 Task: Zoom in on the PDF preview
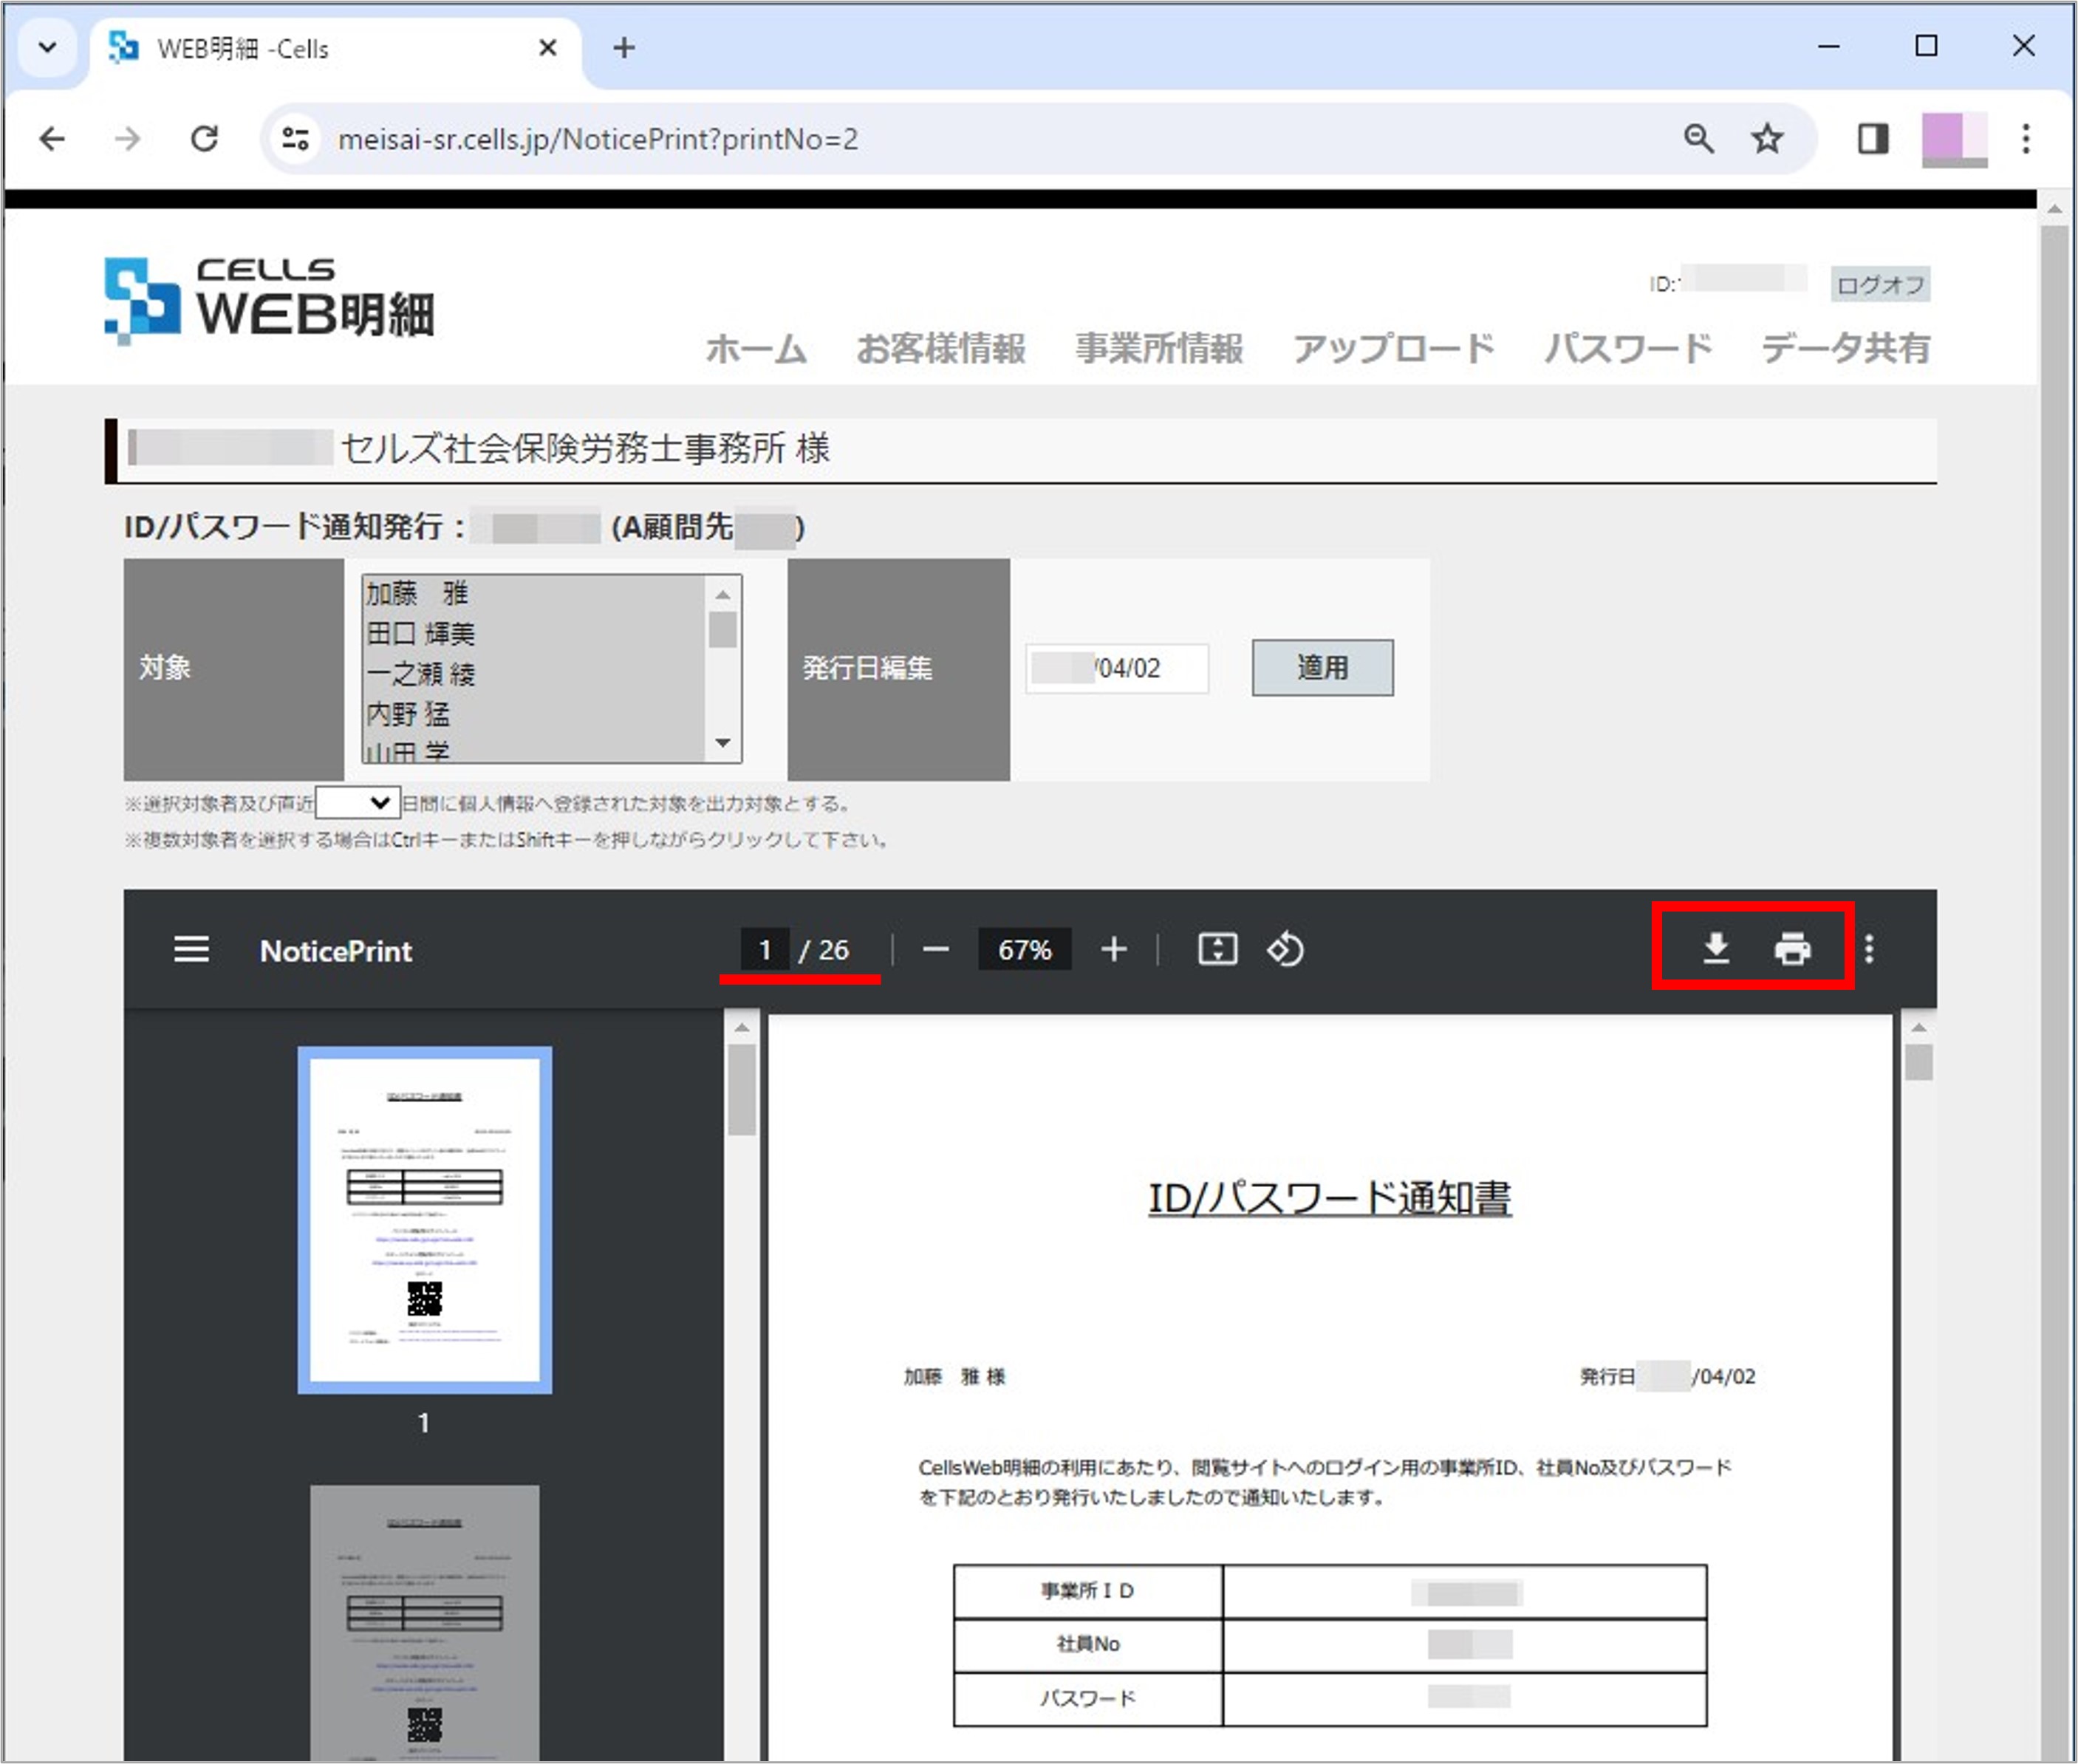(1113, 950)
